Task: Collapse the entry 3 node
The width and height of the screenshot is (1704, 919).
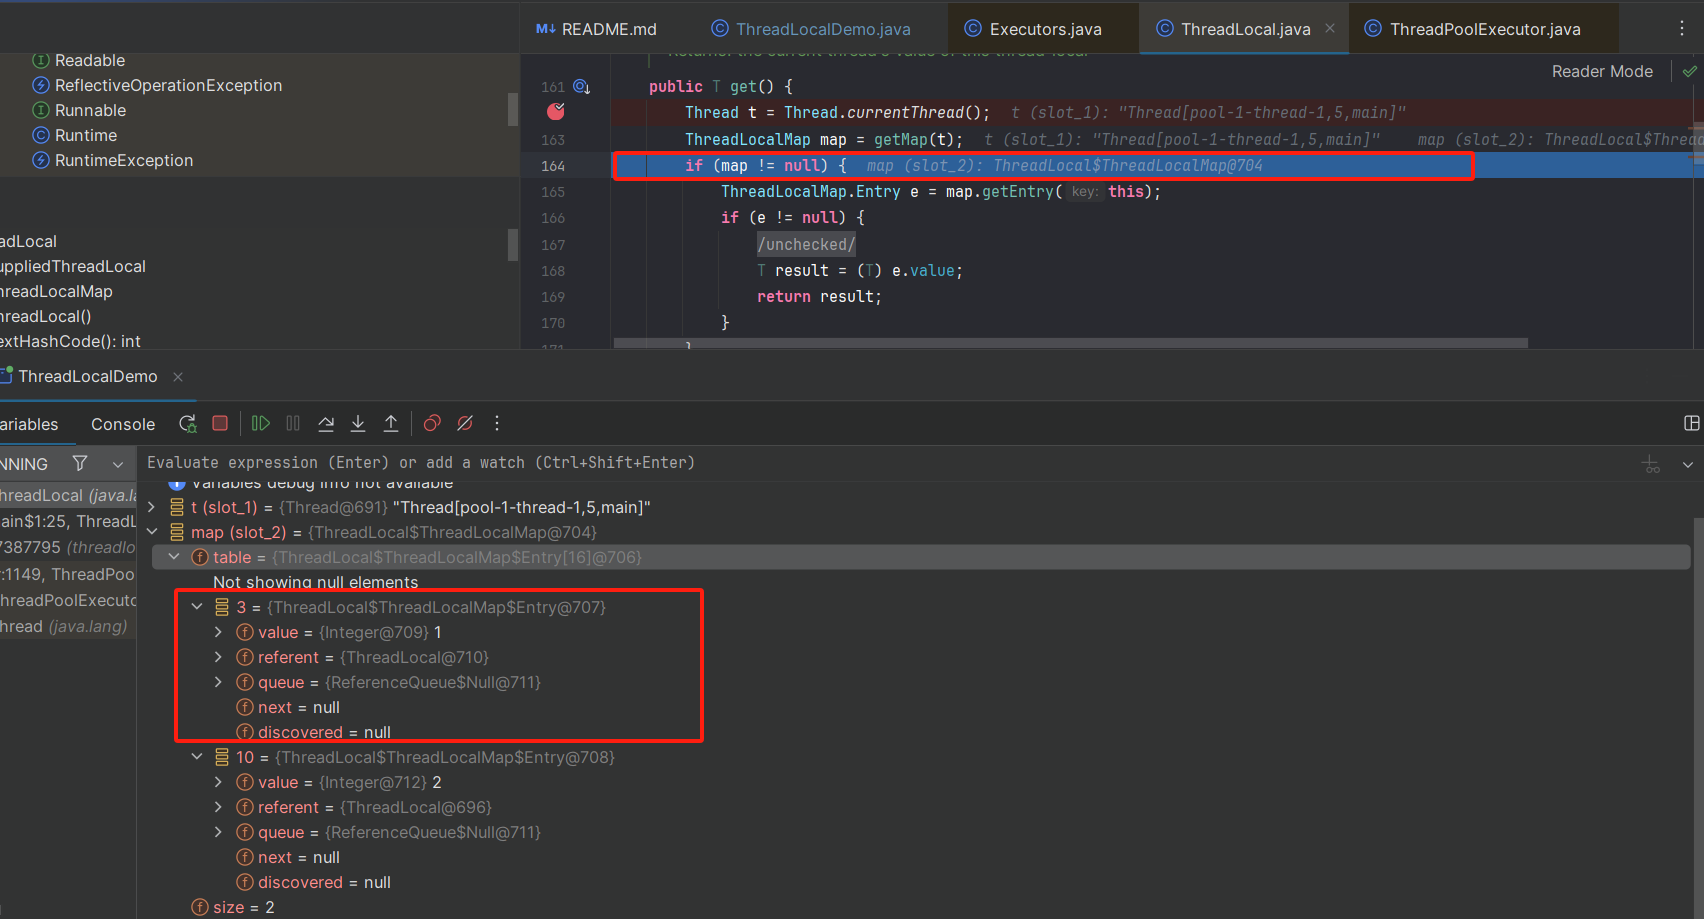Action: point(197,607)
